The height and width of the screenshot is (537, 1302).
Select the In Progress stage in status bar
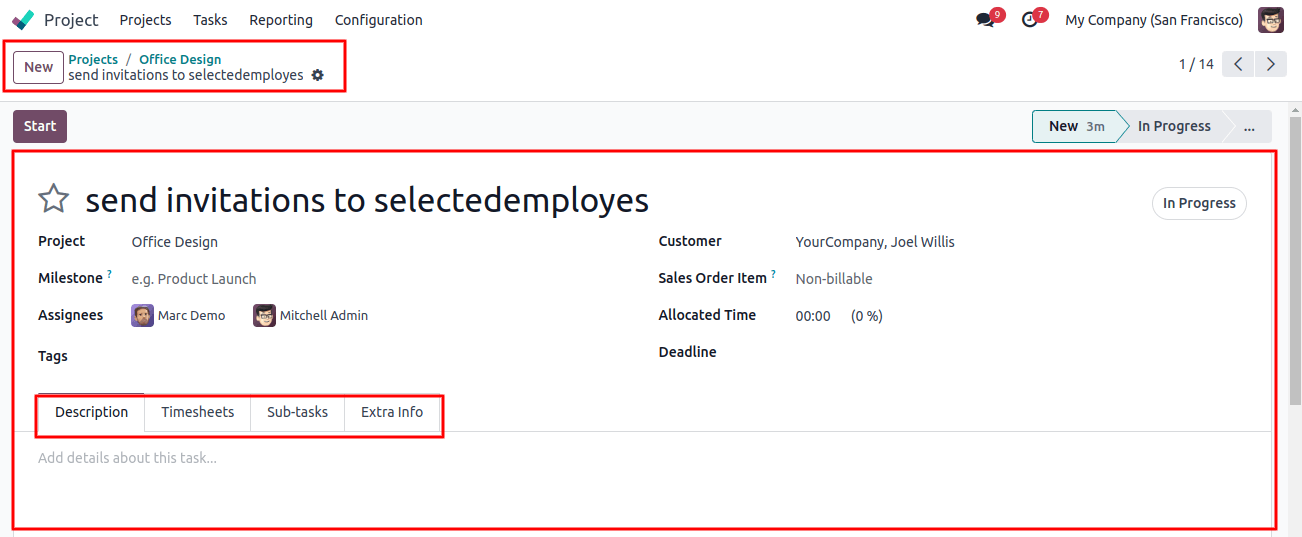point(1174,126)
